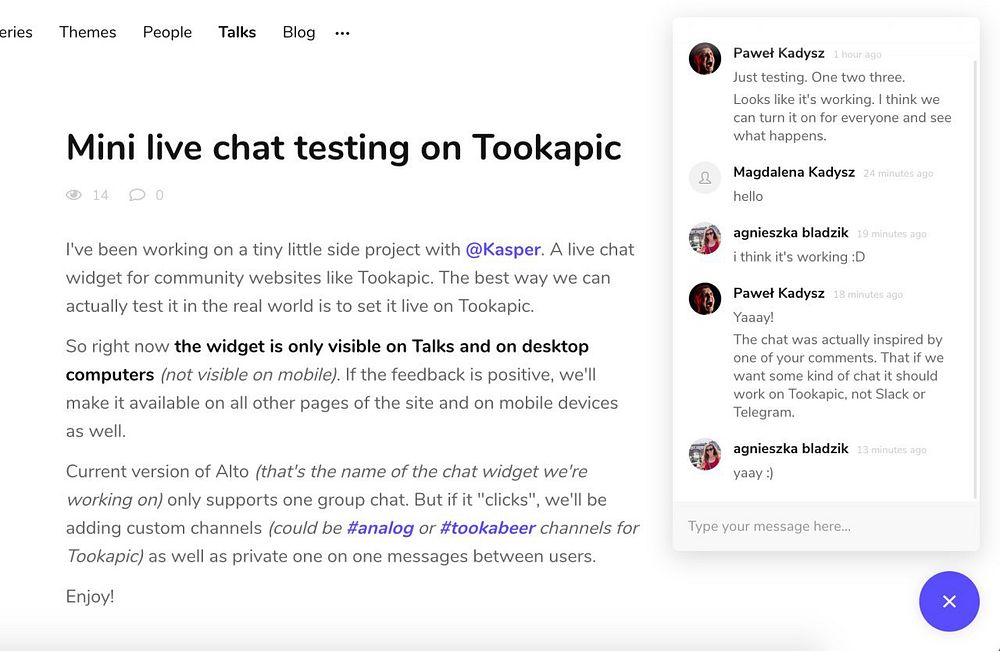Follow the #tookabeer channel link
The height and width of the screenshot is (651, 1000).
[488, 527]
